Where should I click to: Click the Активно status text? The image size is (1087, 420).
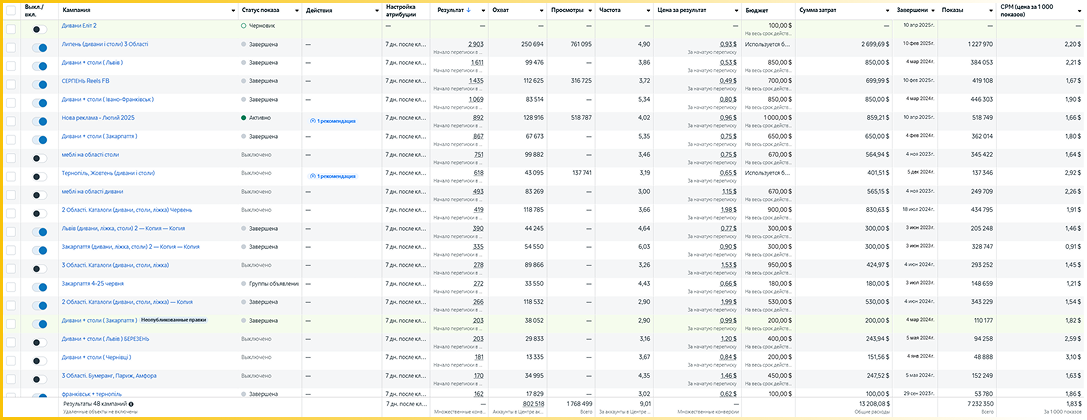(x=260, y=118)
